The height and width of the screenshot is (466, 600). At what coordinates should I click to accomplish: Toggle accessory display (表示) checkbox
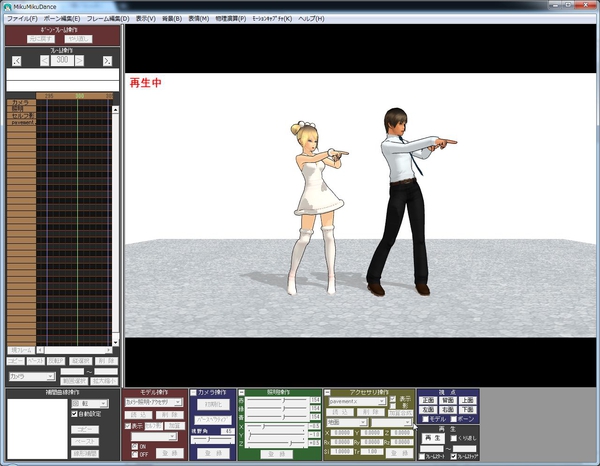tap(393, 399)
